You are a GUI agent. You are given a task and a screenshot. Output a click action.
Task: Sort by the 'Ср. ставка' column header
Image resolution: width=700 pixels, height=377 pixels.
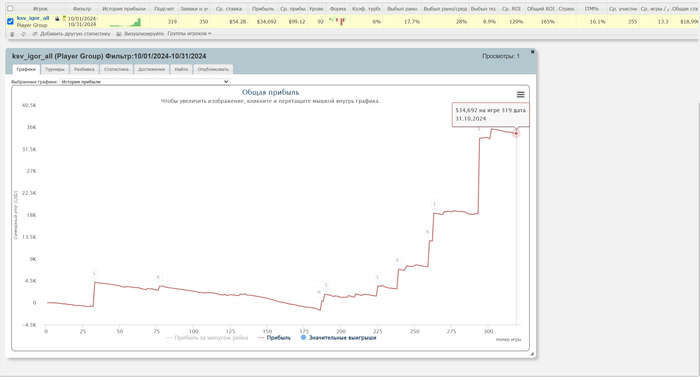(x=229, y=8)
